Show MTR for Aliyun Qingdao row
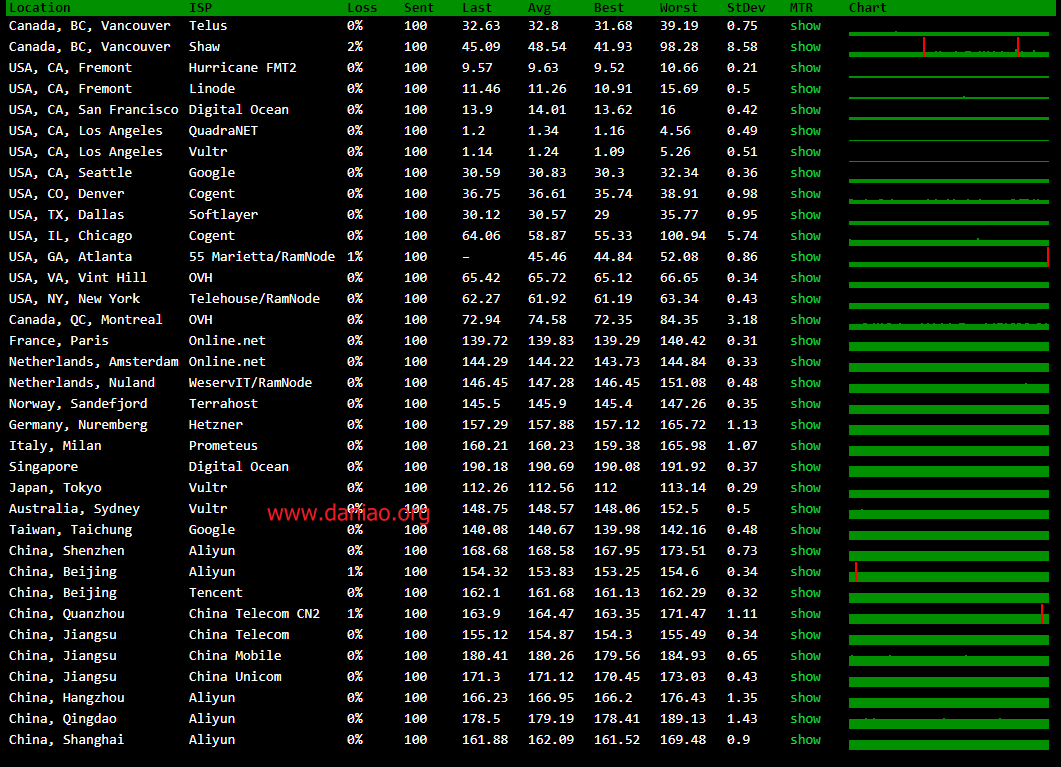1061x767 pixels. click(805, 718)
